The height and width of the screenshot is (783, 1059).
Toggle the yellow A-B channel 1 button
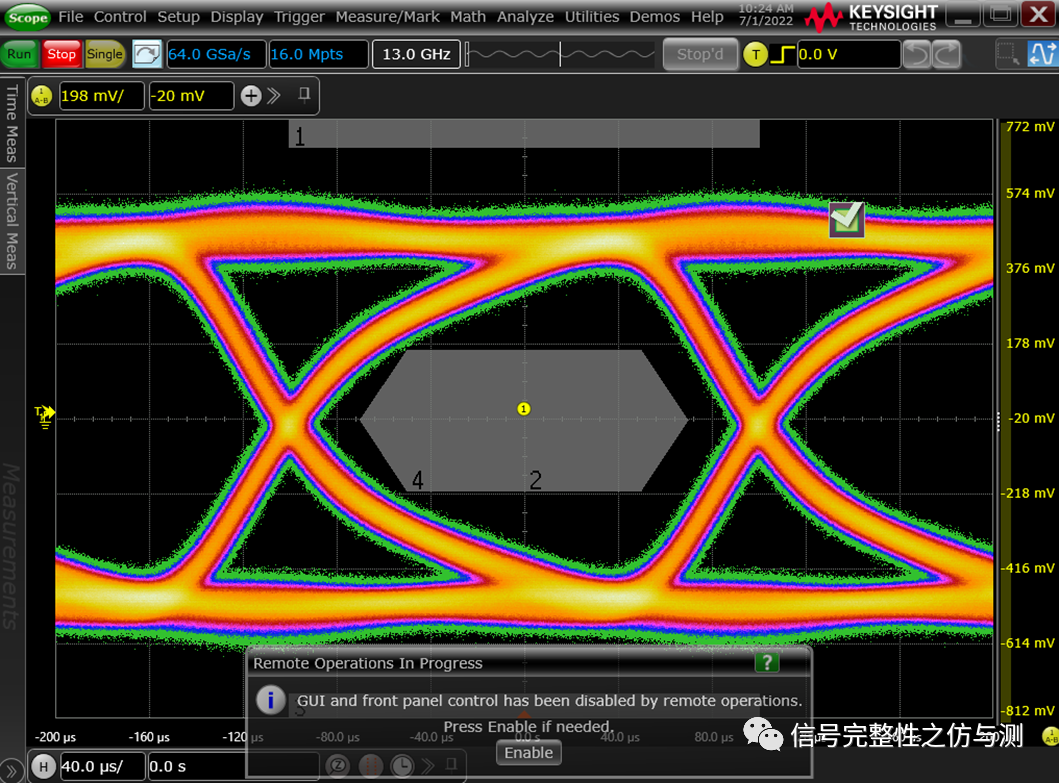[42, 96]
